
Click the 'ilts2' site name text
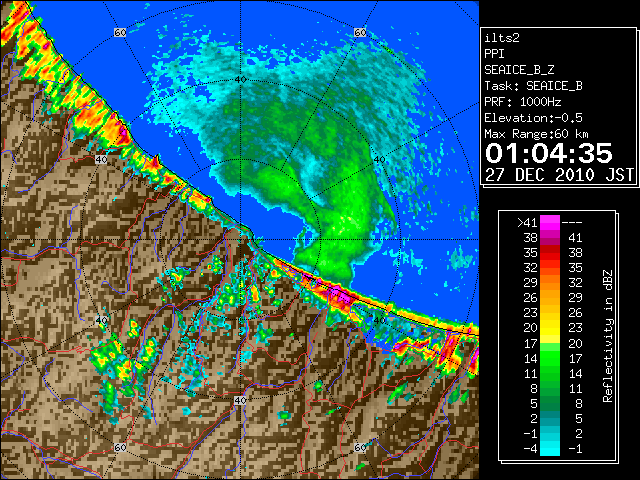502,38
